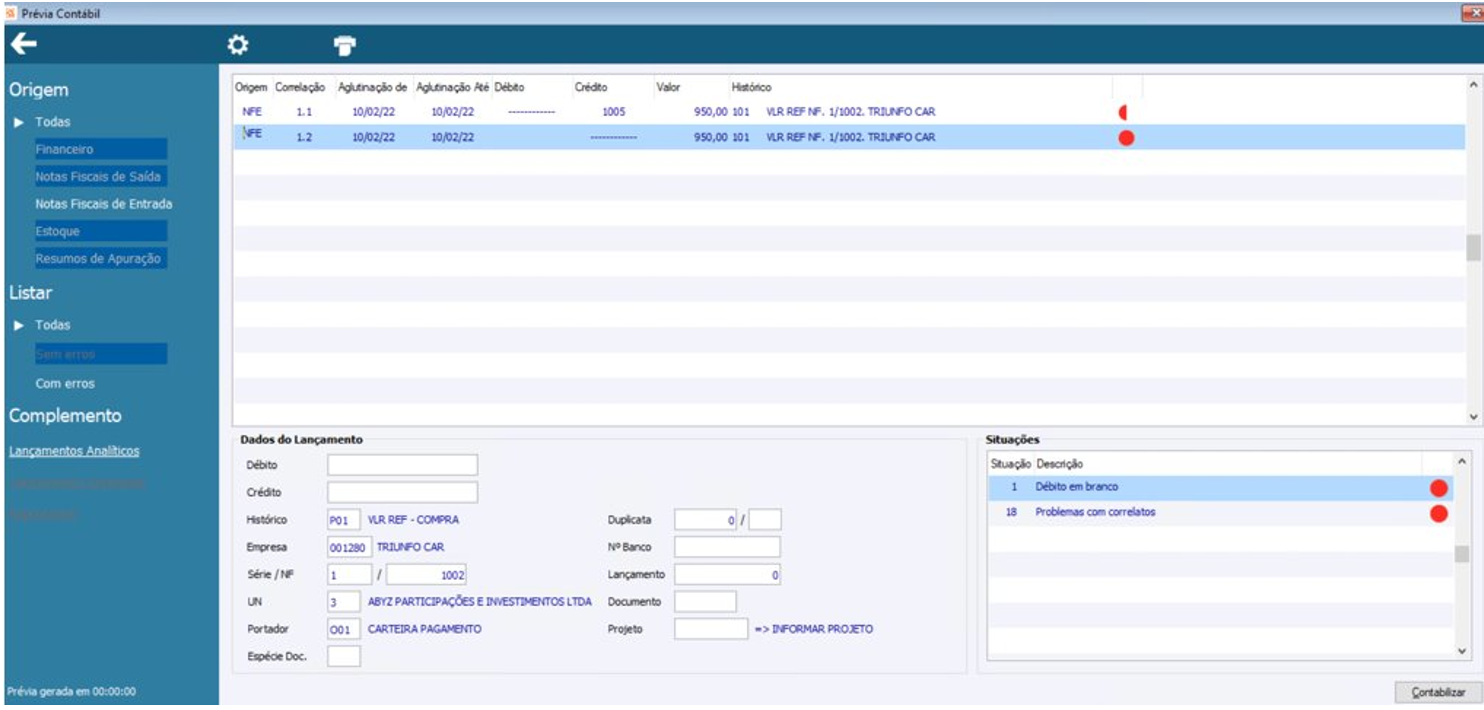Open Lançamentos Analíticos link
Viewport: 1484px width, 710px height.
(x=73, y=451)
